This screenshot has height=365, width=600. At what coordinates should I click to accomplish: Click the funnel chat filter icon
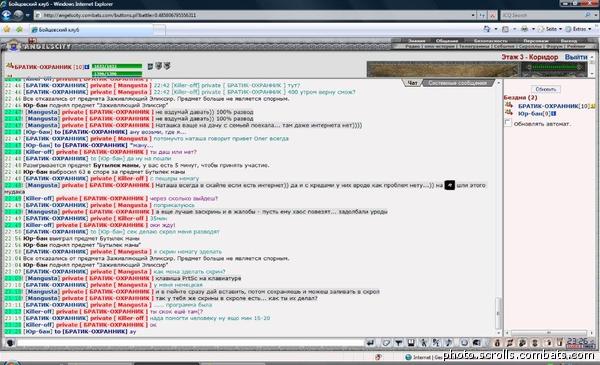point(399,342)
